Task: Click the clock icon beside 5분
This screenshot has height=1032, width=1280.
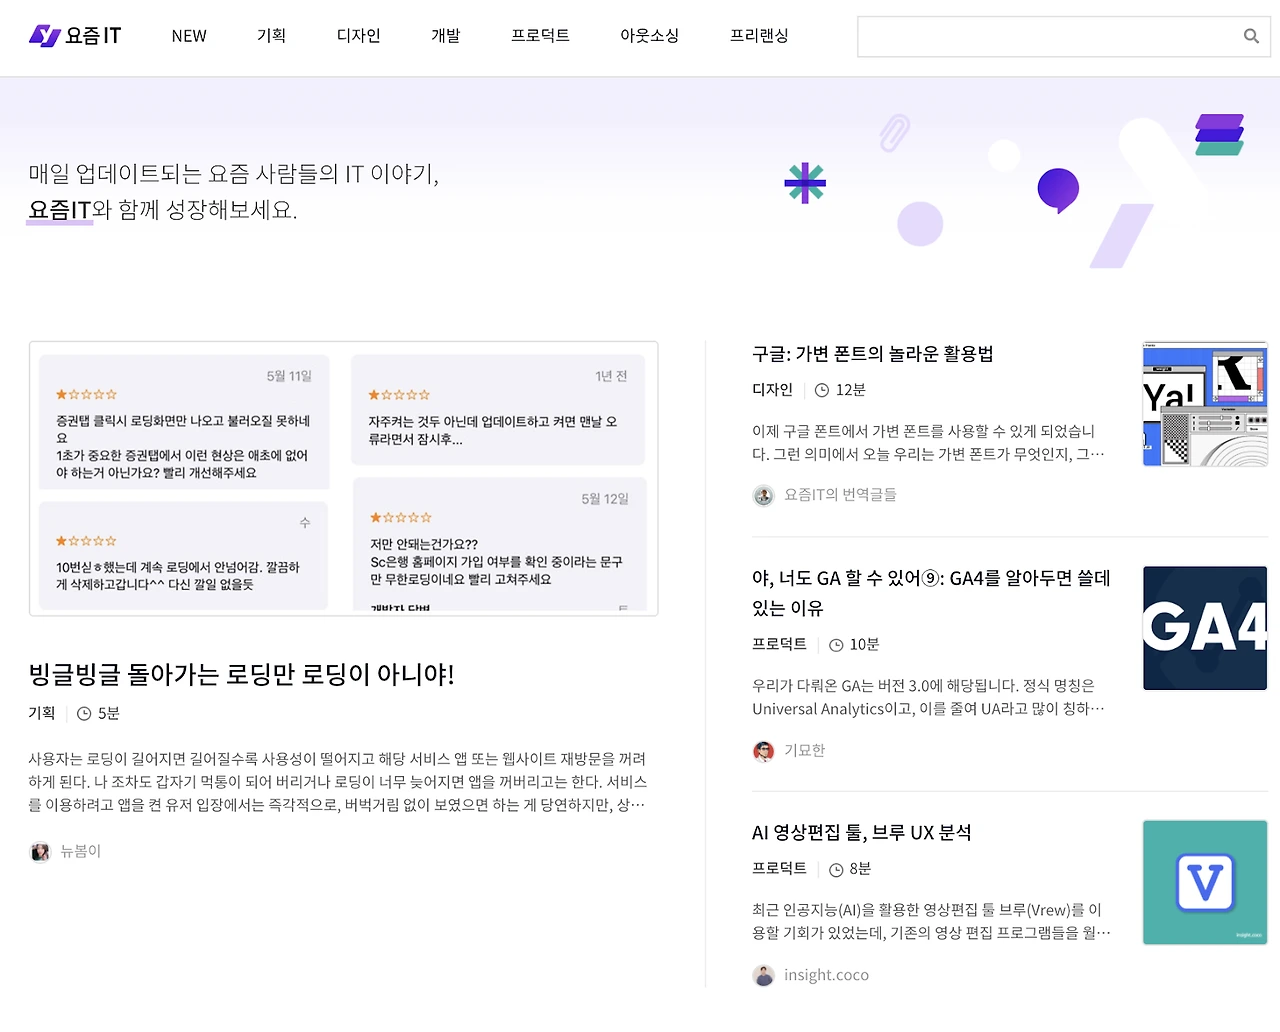Action: pos(85,714)
